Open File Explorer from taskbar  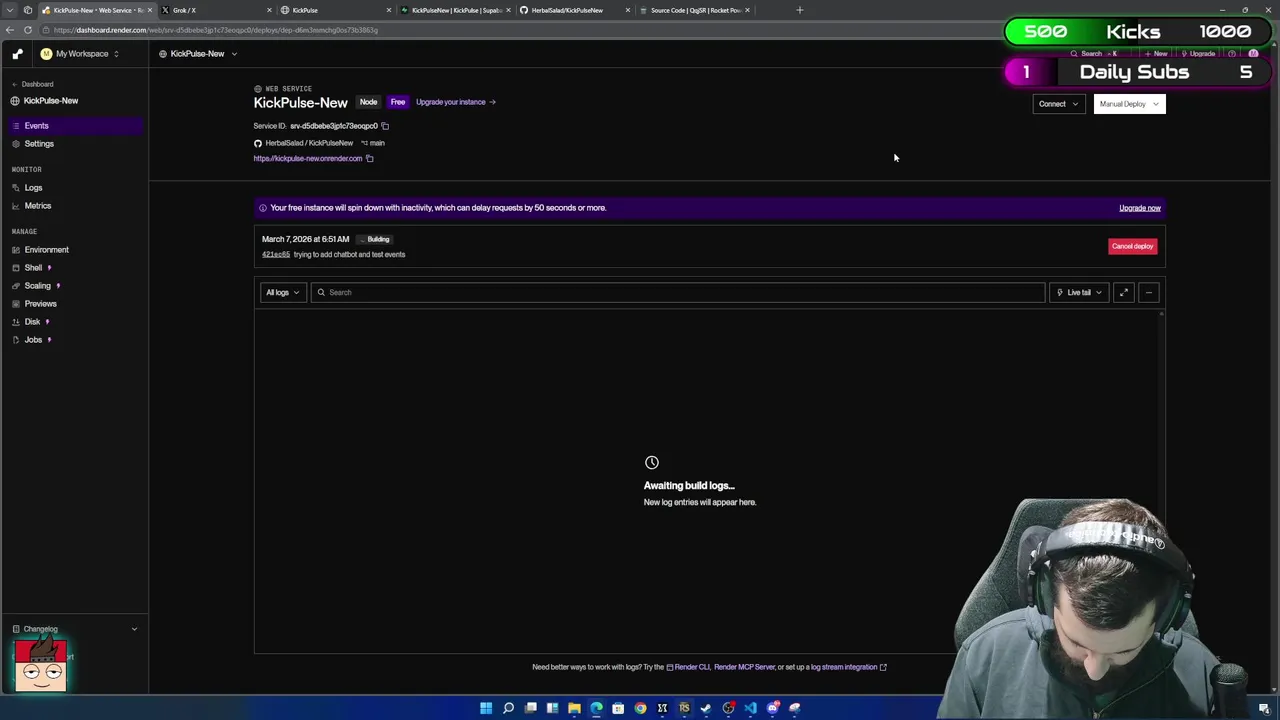coord(574,708)
